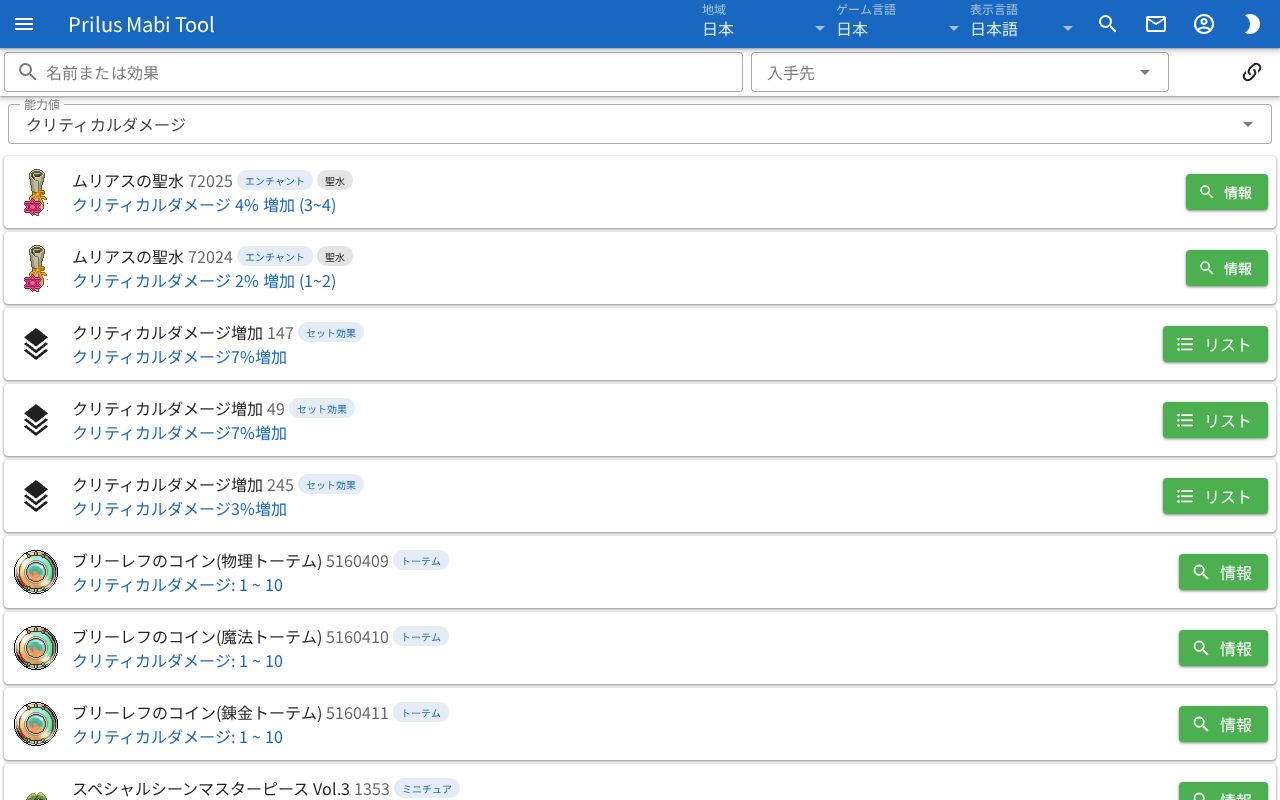Click 情報 for ブリーレフのコイン(錬金トーテム)
This screenshot has width=1280, height=800.
[x=1223, y=724]
